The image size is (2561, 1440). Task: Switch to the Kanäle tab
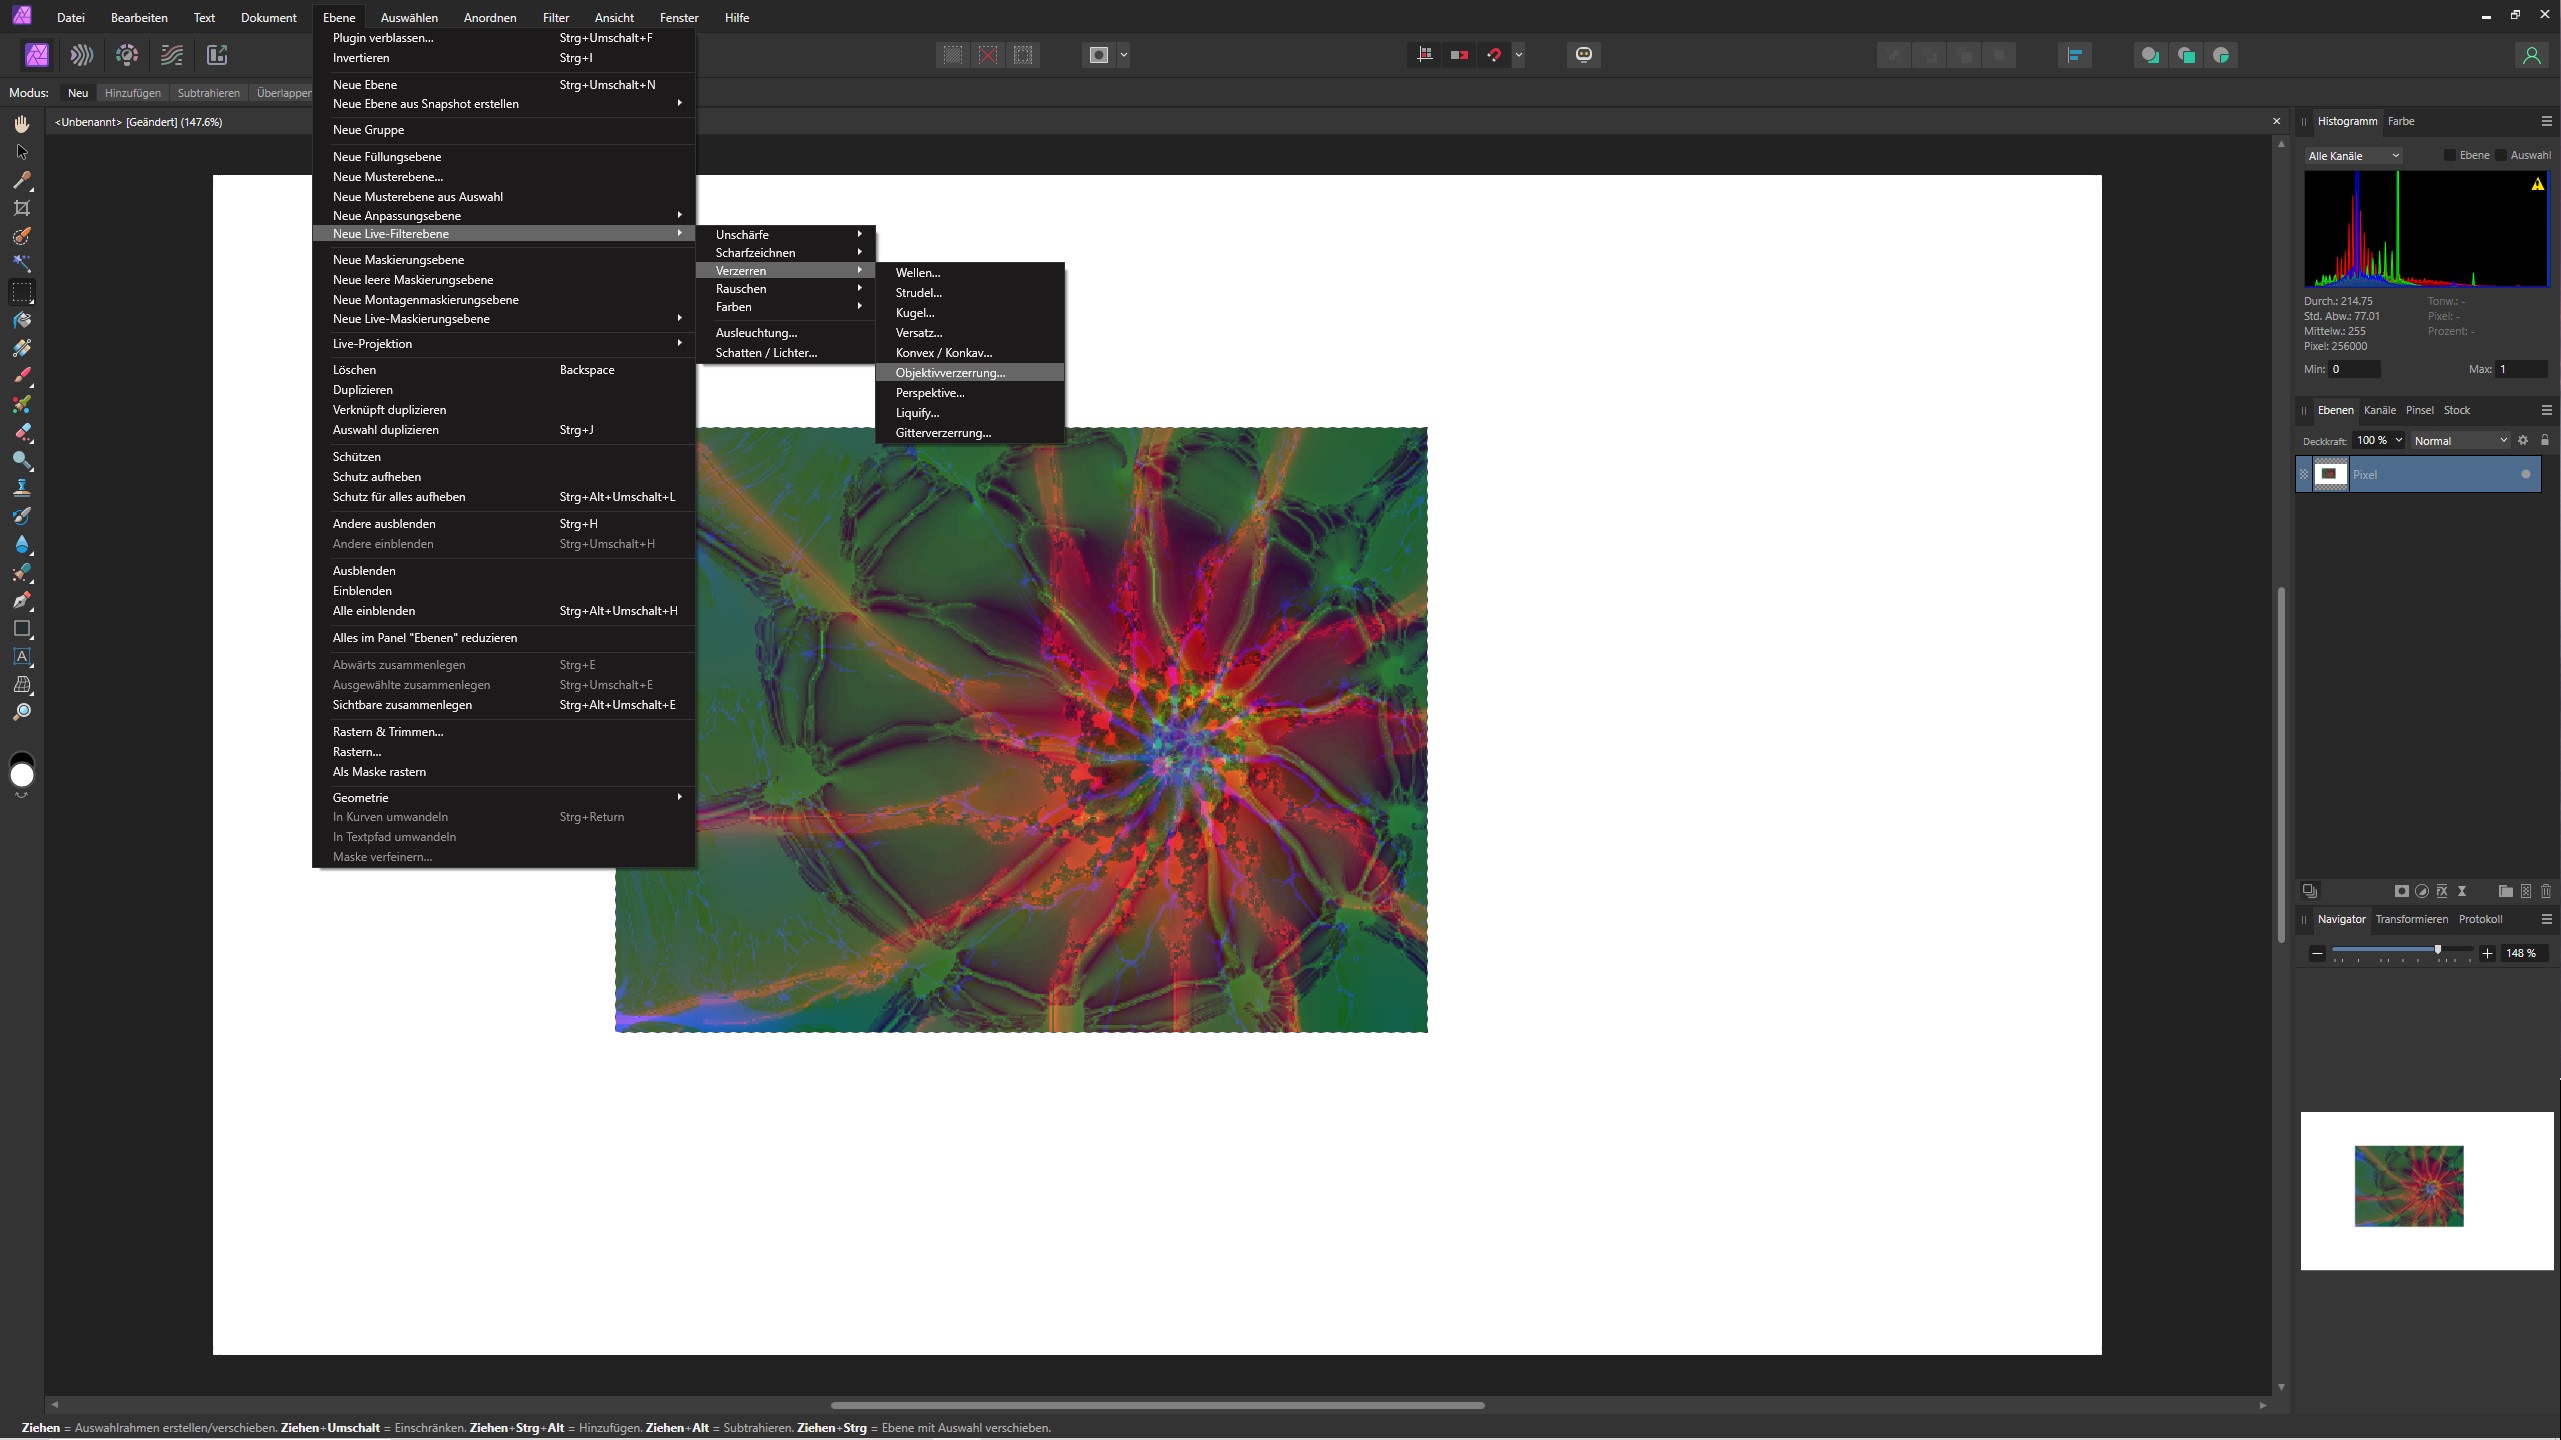click(x=2379, y=410)
